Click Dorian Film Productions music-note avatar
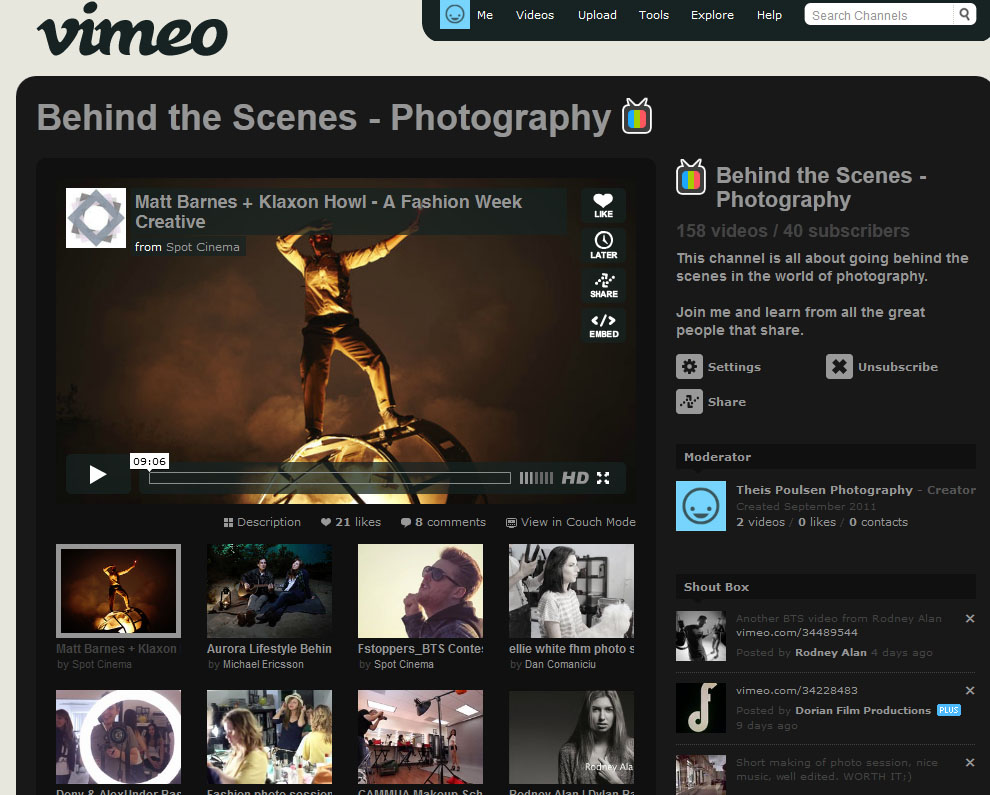The image size is (990, 795). [701, 708]
